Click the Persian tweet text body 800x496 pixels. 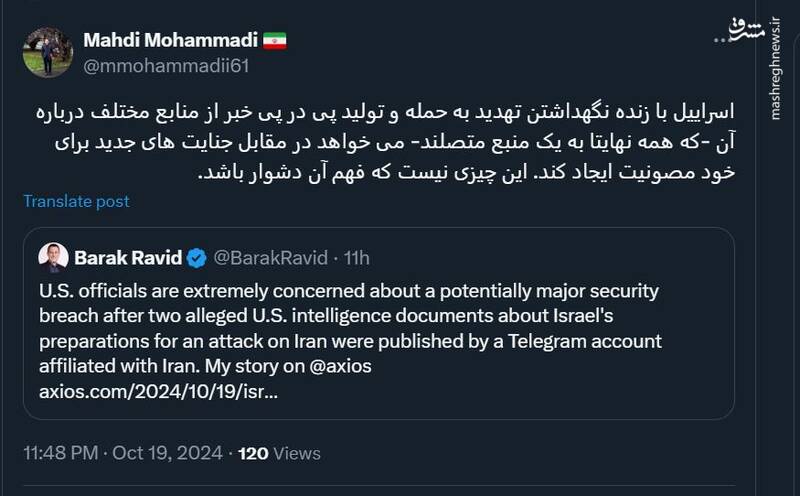[x=400, y=140]
